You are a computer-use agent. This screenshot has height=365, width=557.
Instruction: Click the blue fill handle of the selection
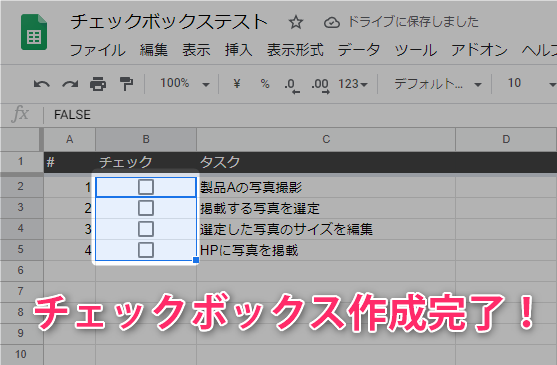(196, 260)
